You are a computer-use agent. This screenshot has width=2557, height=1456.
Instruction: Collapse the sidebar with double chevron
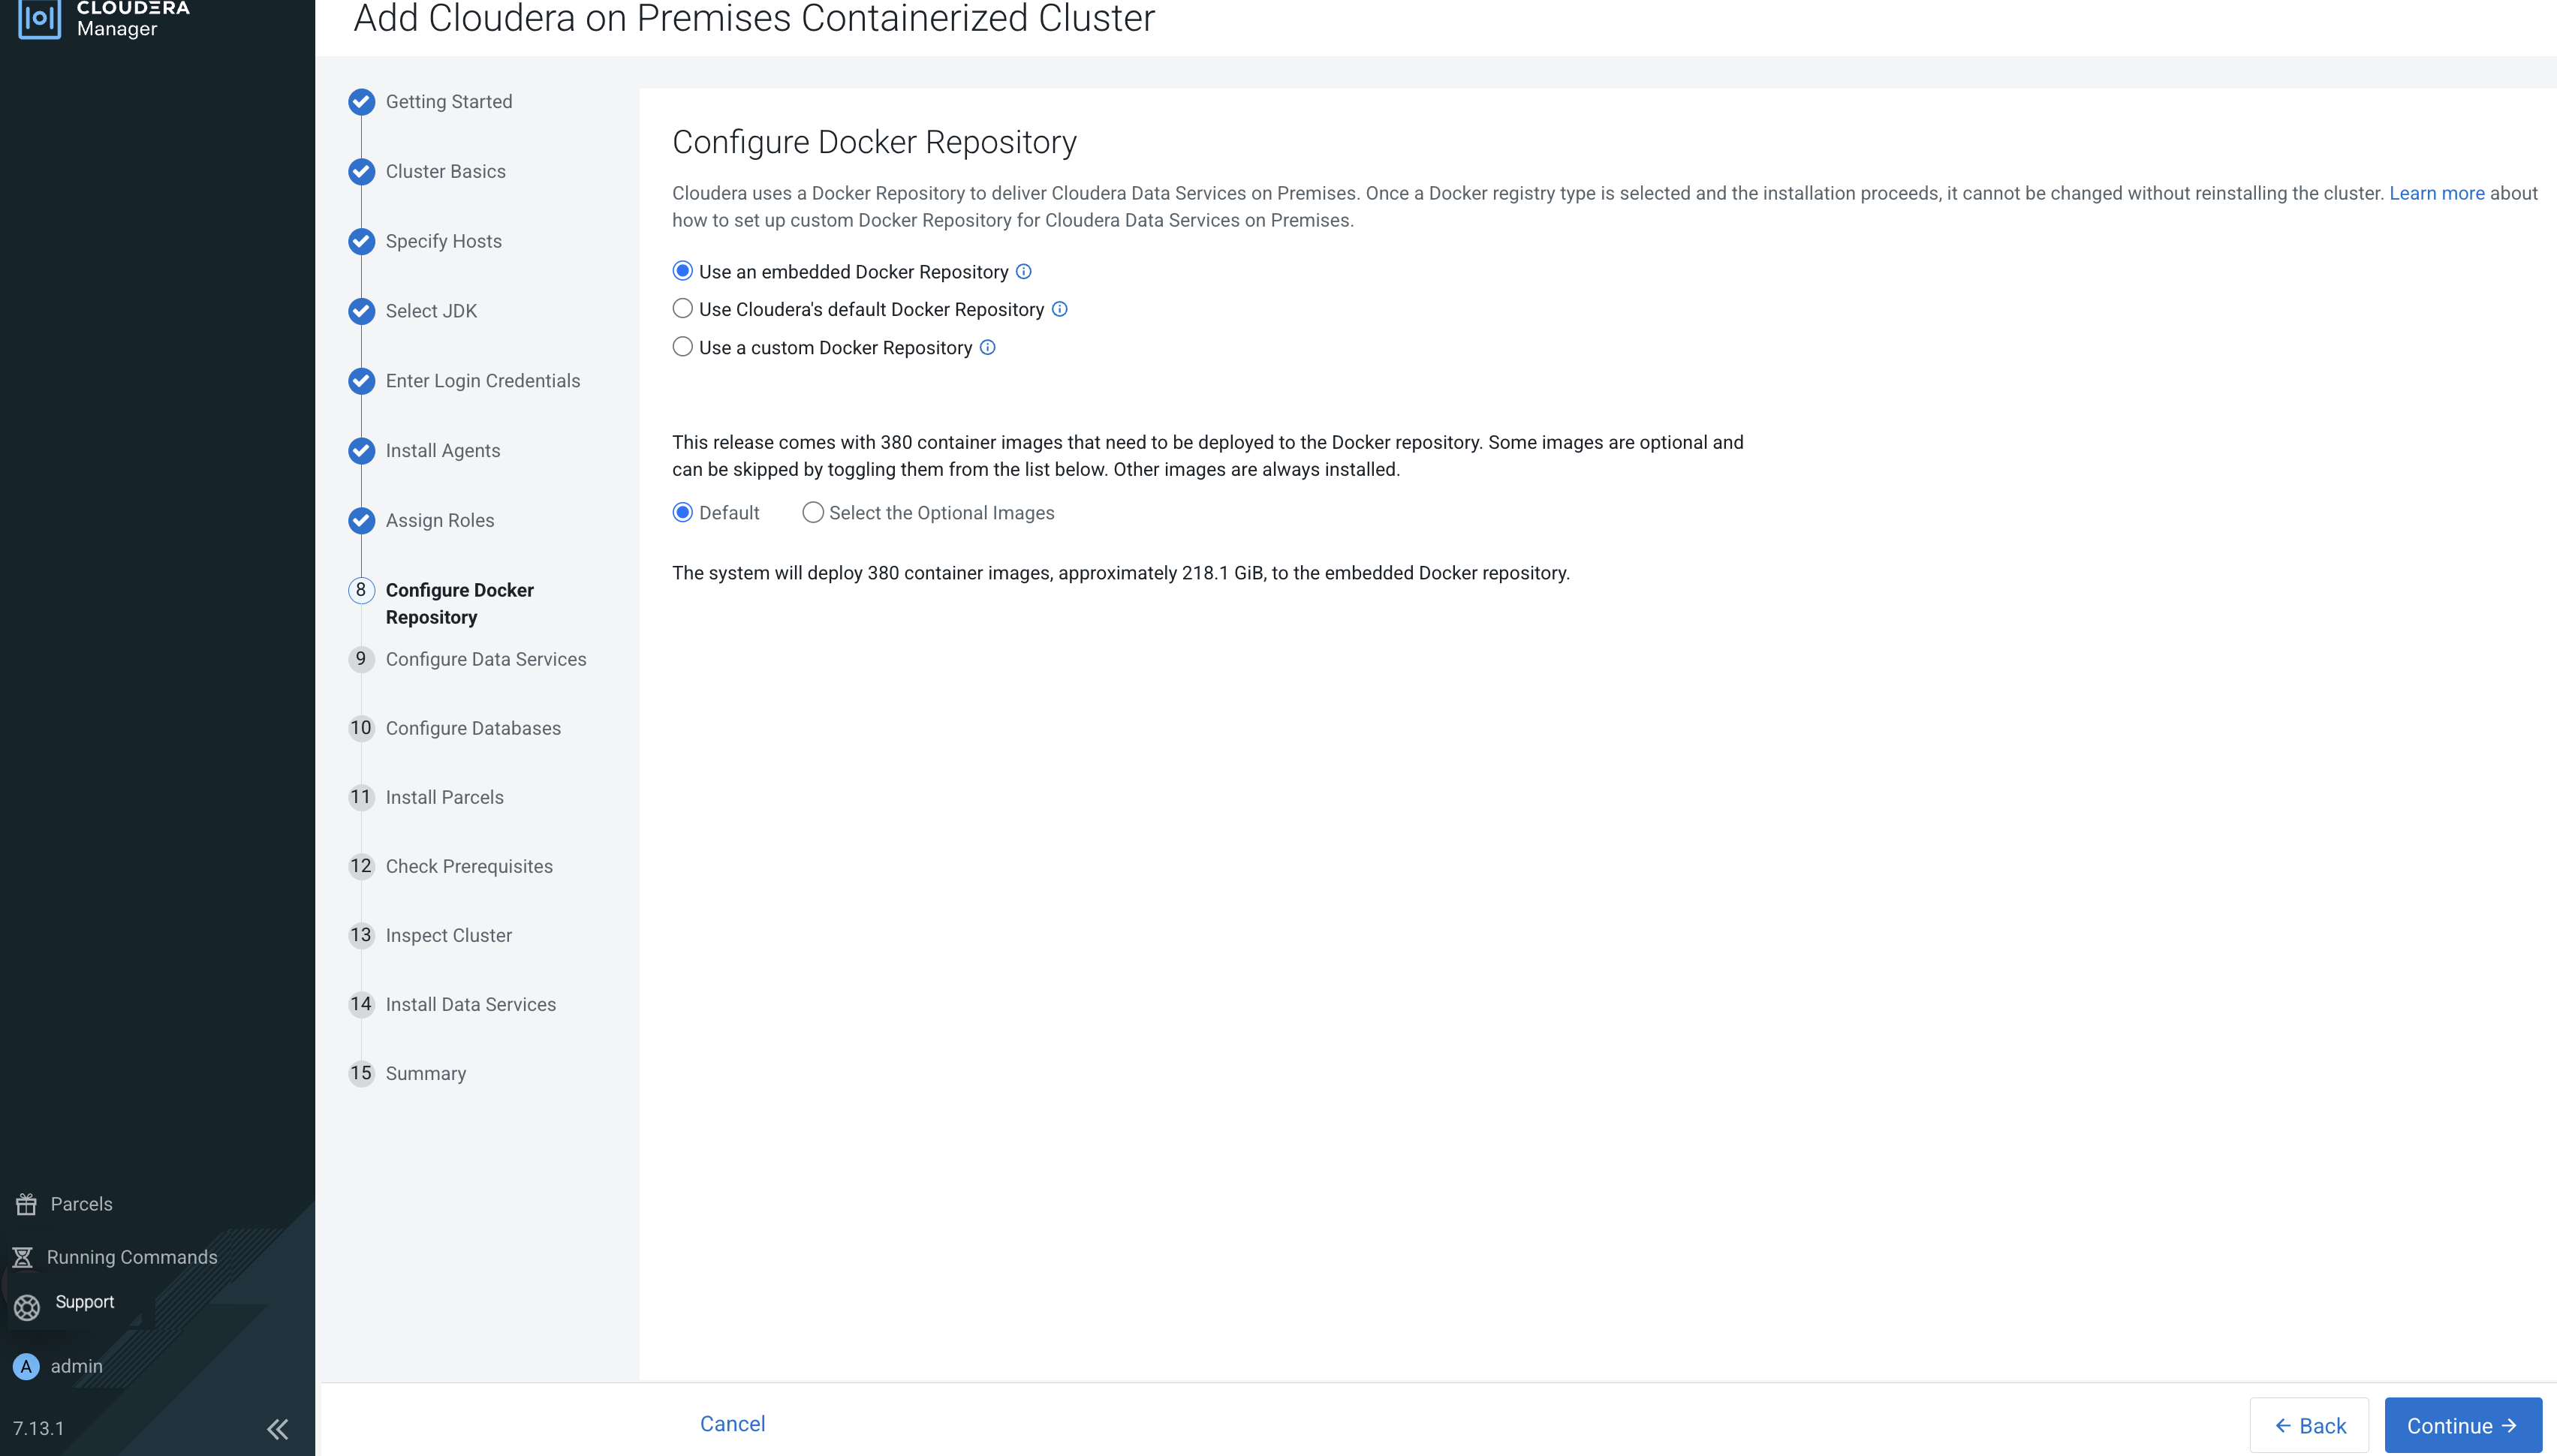tap(277, 1428)
